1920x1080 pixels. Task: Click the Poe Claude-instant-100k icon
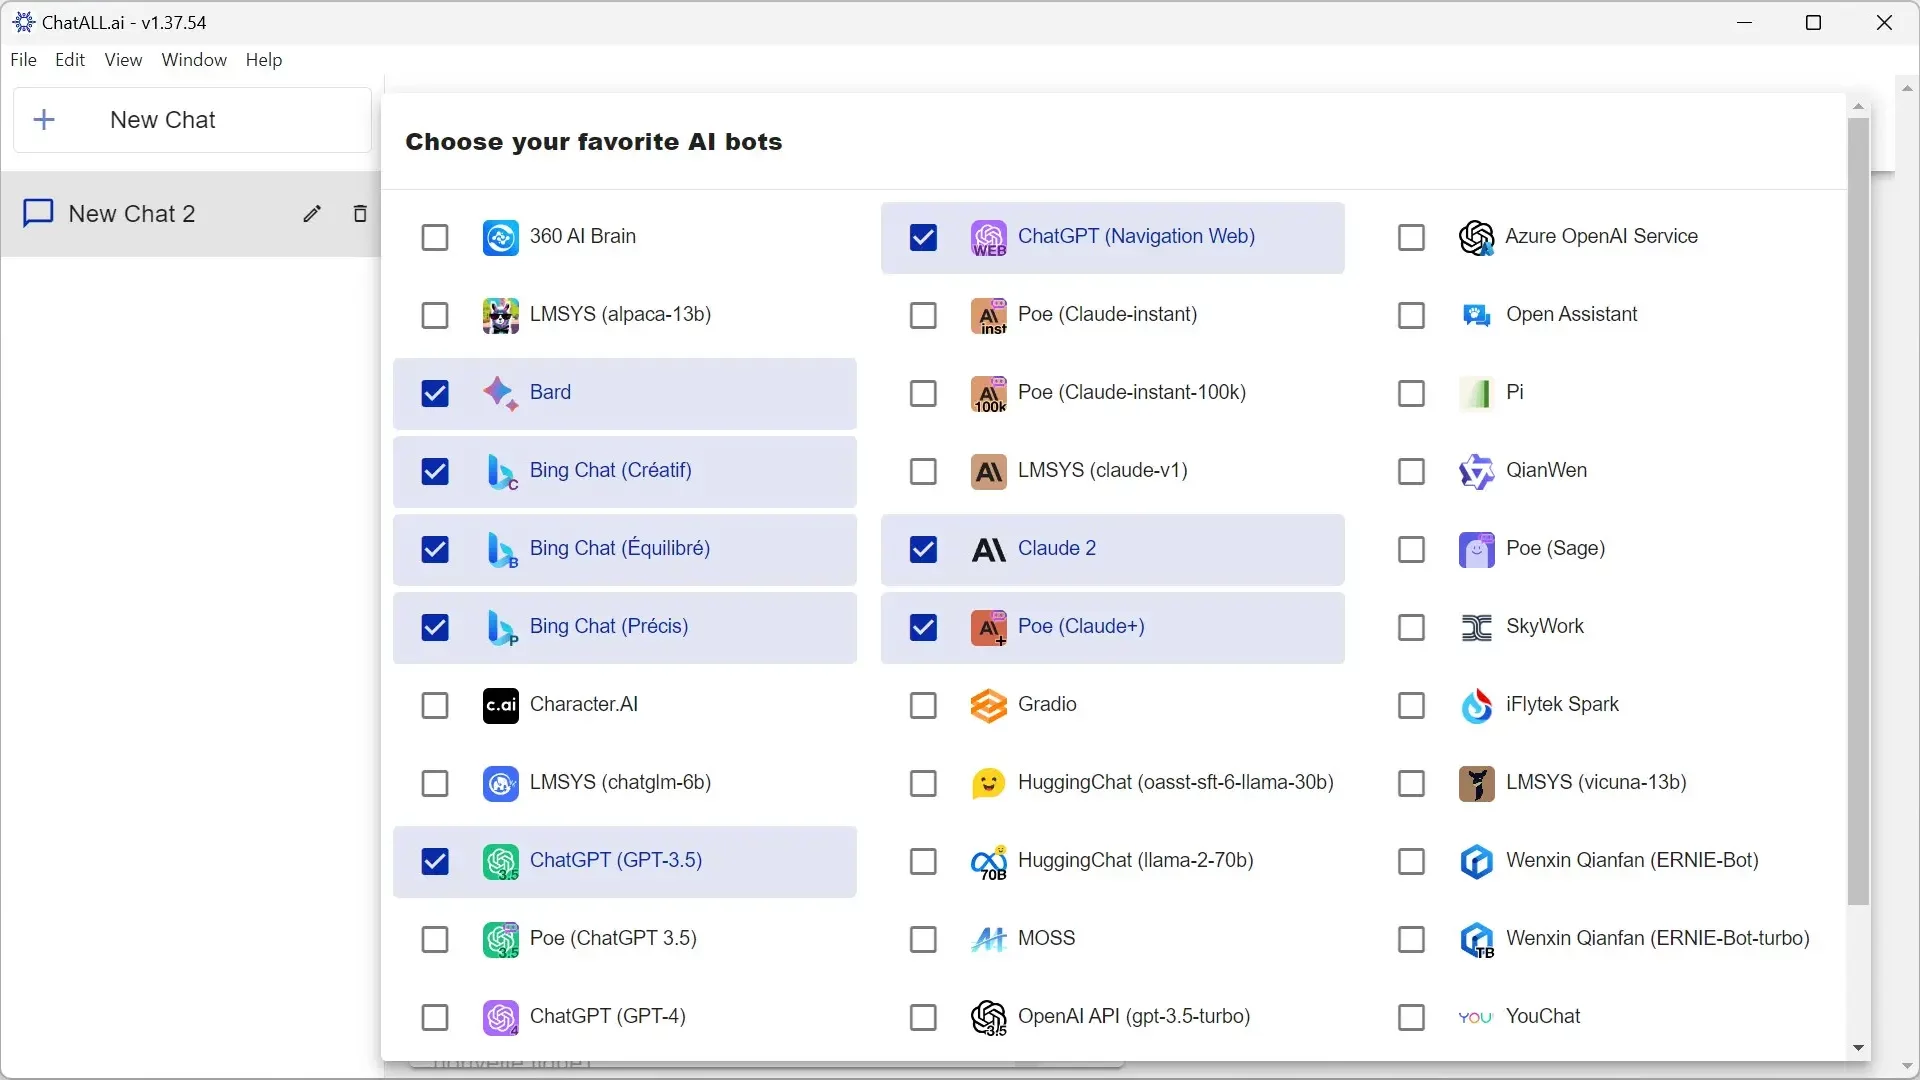[988, 394]
